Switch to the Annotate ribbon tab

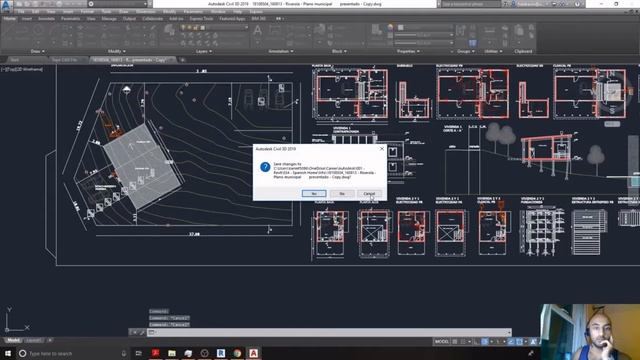[47, 19]
